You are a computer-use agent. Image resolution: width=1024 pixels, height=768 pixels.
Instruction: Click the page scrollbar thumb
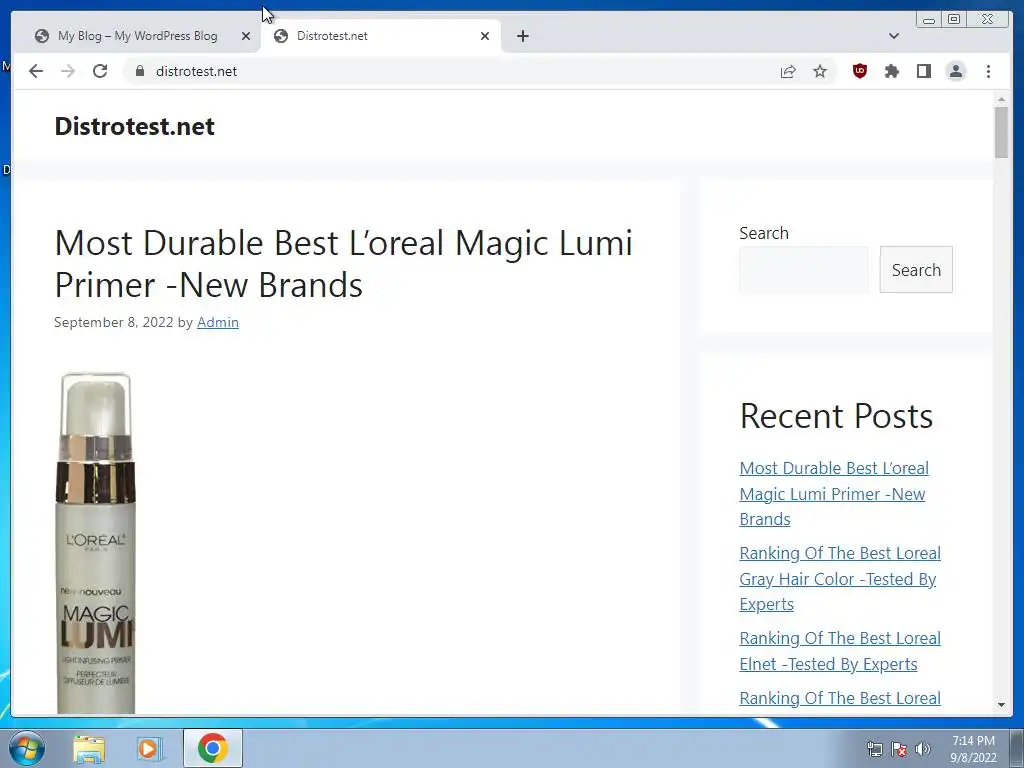pyautogui.click(x=1001, y=133)
